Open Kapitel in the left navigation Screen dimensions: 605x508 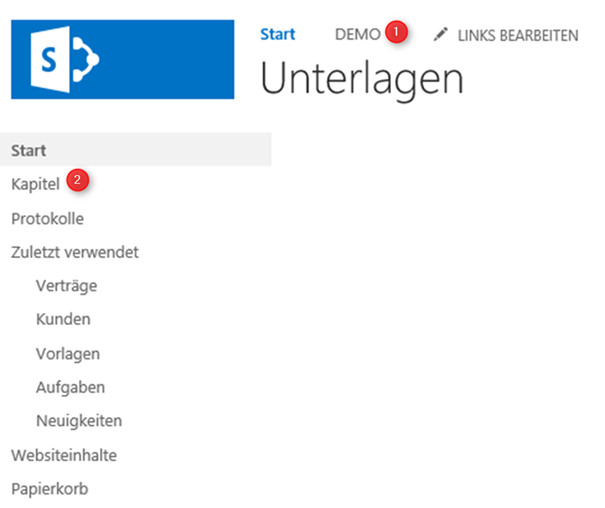(35, 184)
